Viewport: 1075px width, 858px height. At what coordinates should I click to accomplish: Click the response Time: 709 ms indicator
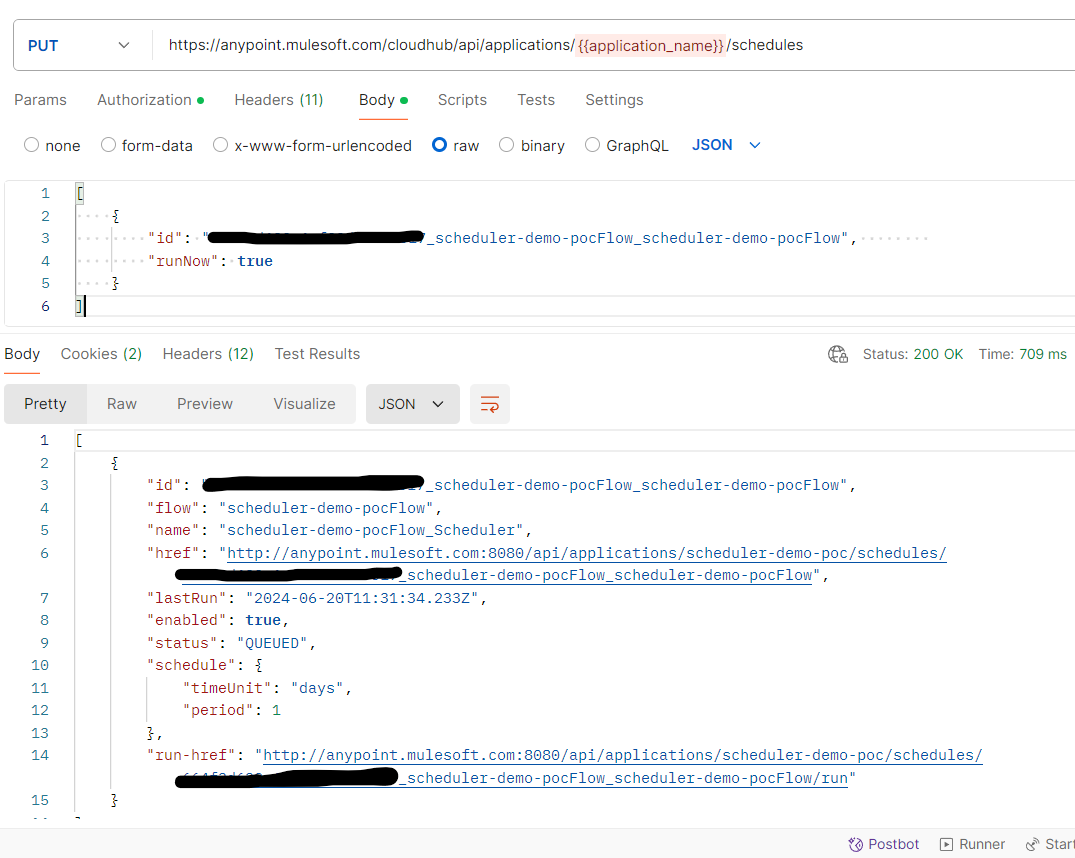click(1022, 354)
